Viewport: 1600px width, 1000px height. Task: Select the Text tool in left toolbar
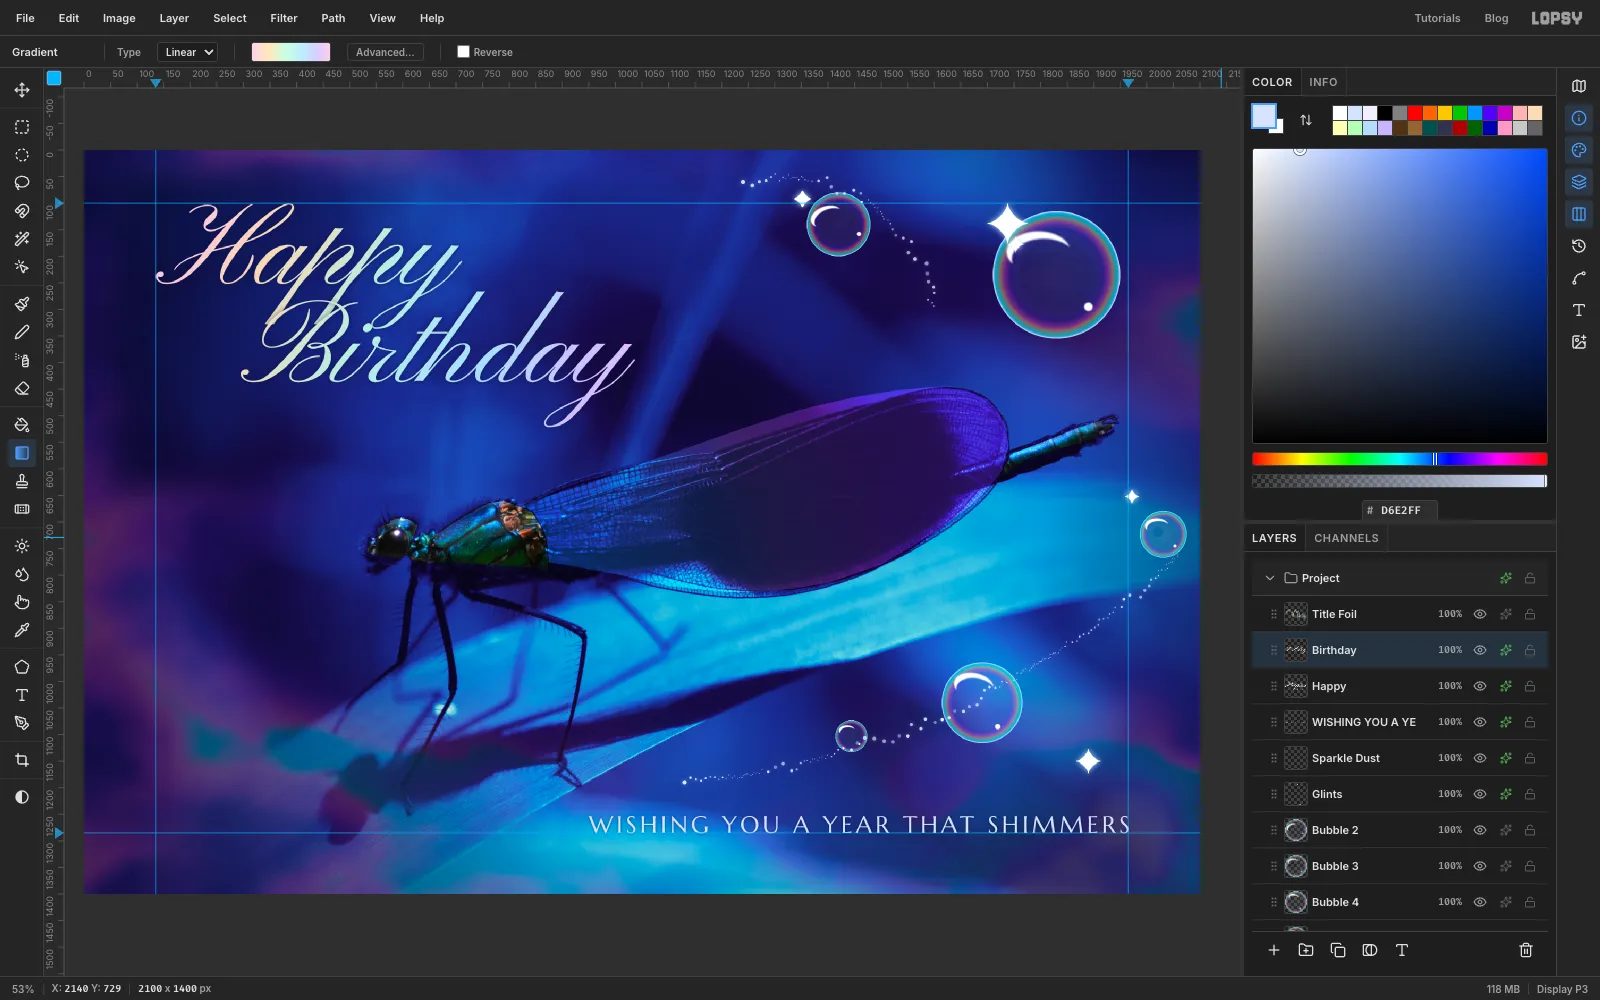click(21, 695)
